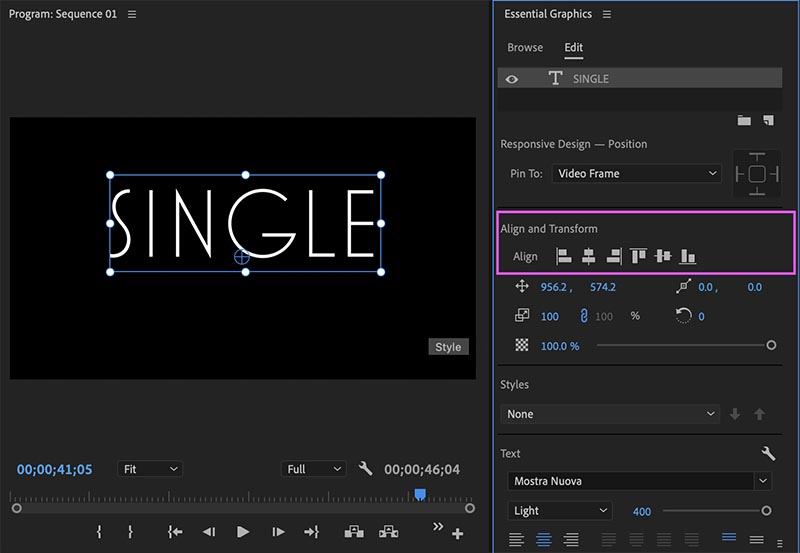Viewport: 800px width, 553px height.
Task: Enable center align text paragraph
Action: coord(544,540)
